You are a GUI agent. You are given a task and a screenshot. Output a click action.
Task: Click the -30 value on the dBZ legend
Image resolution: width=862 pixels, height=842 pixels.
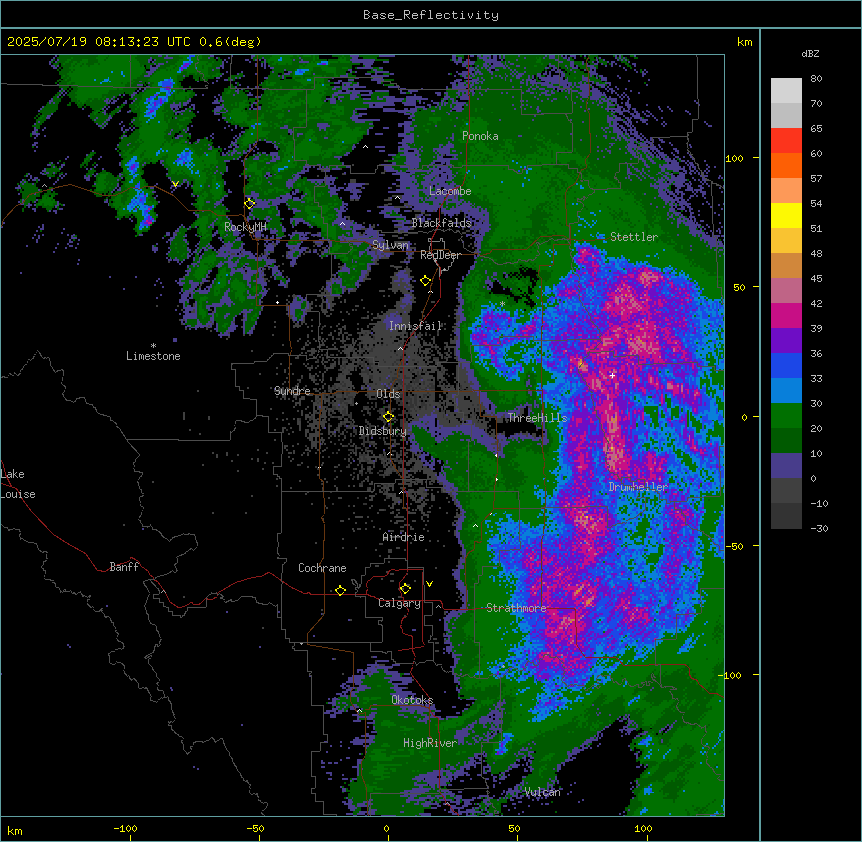tap(819, 528)
